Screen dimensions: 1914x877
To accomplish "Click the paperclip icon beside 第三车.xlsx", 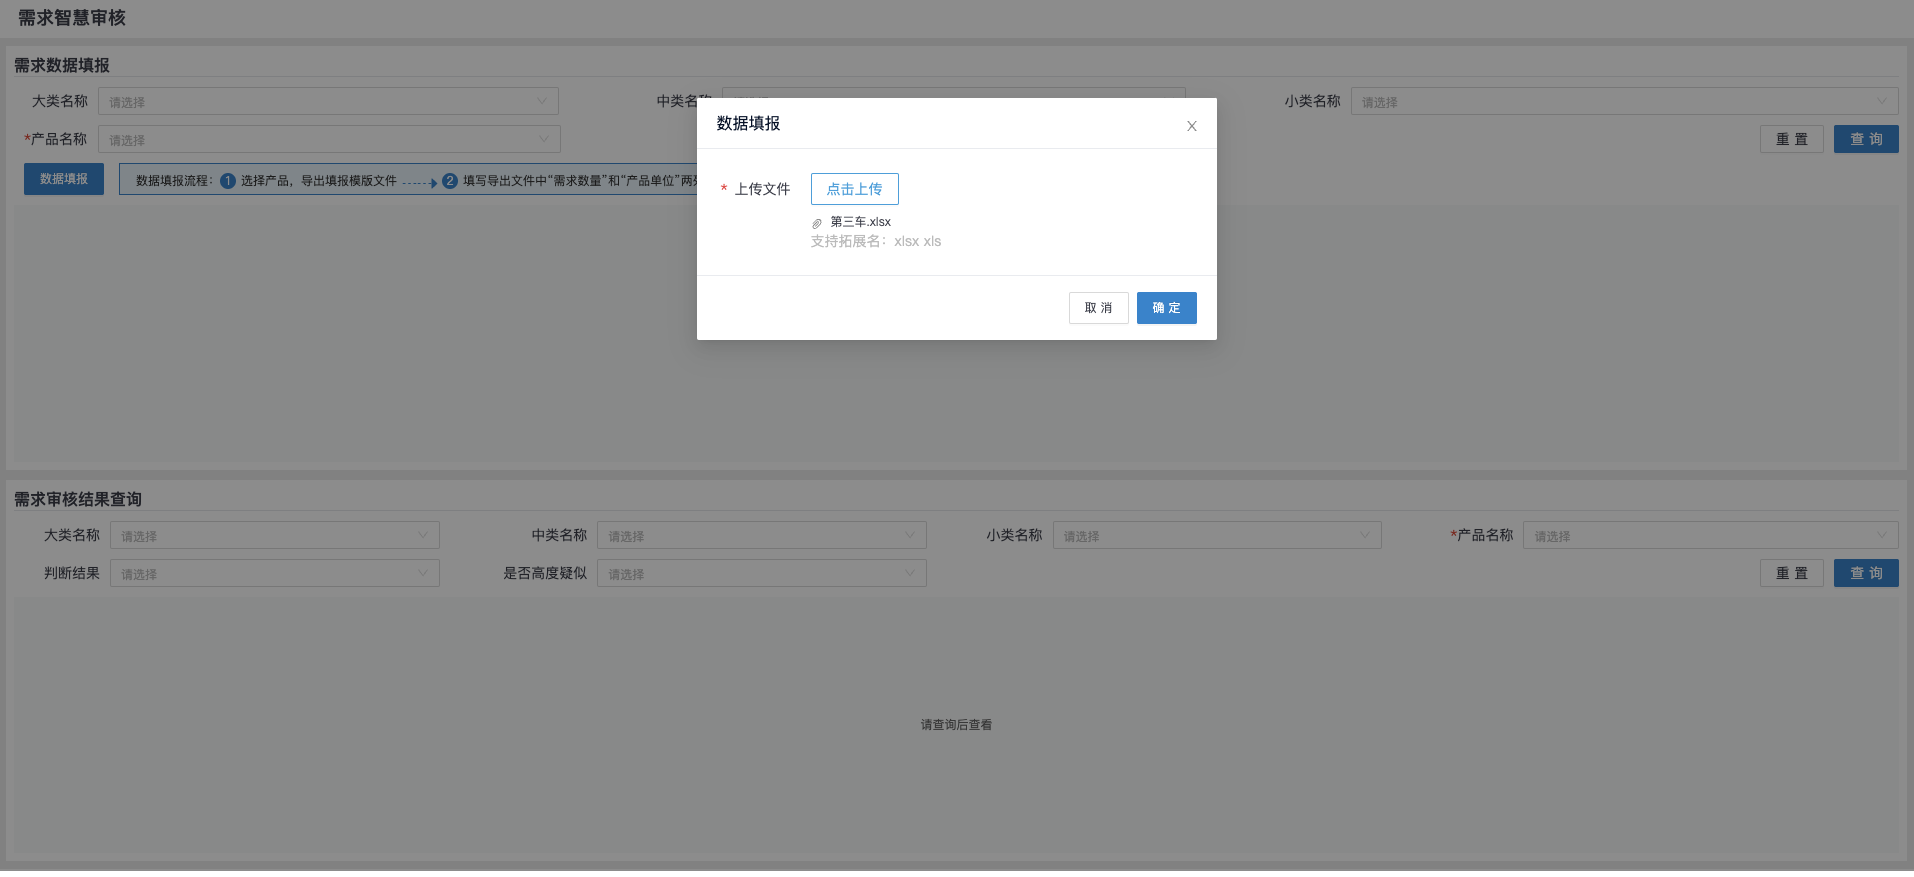I will [x=817, y=223].
